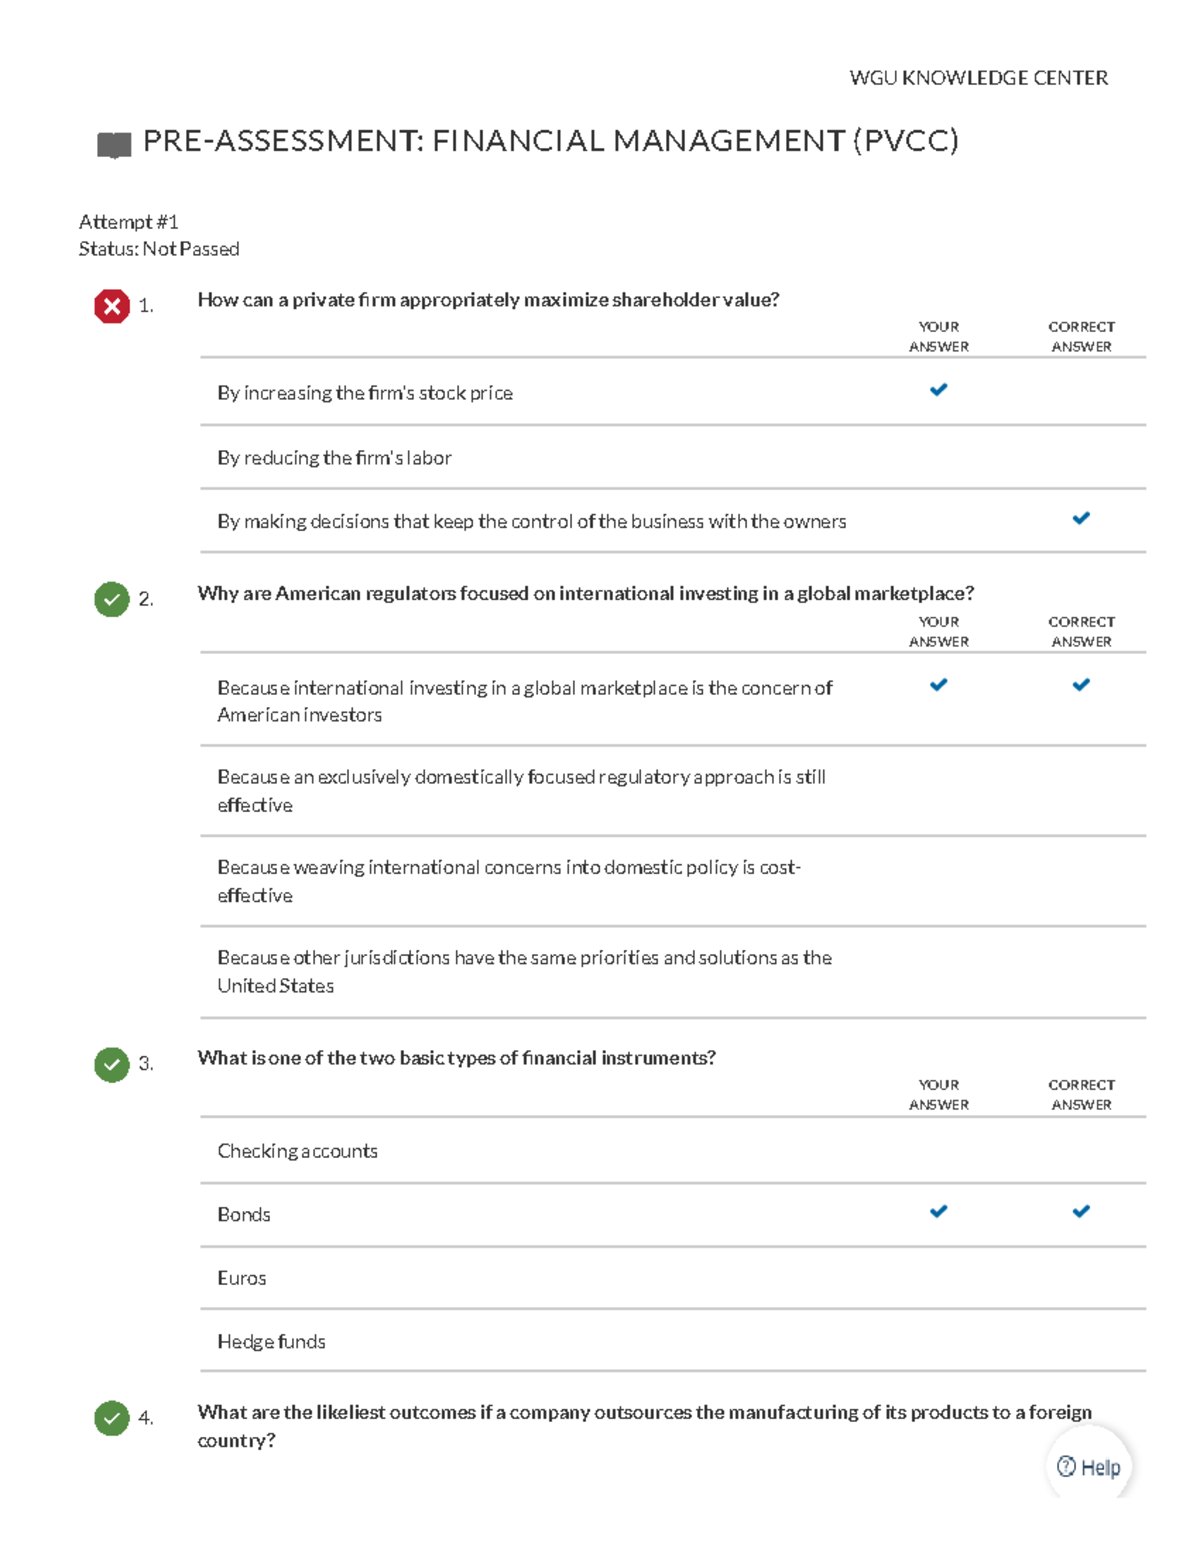
Task: Click correct-answer checkmark for keeping owner control
Action: point(1081,518)
